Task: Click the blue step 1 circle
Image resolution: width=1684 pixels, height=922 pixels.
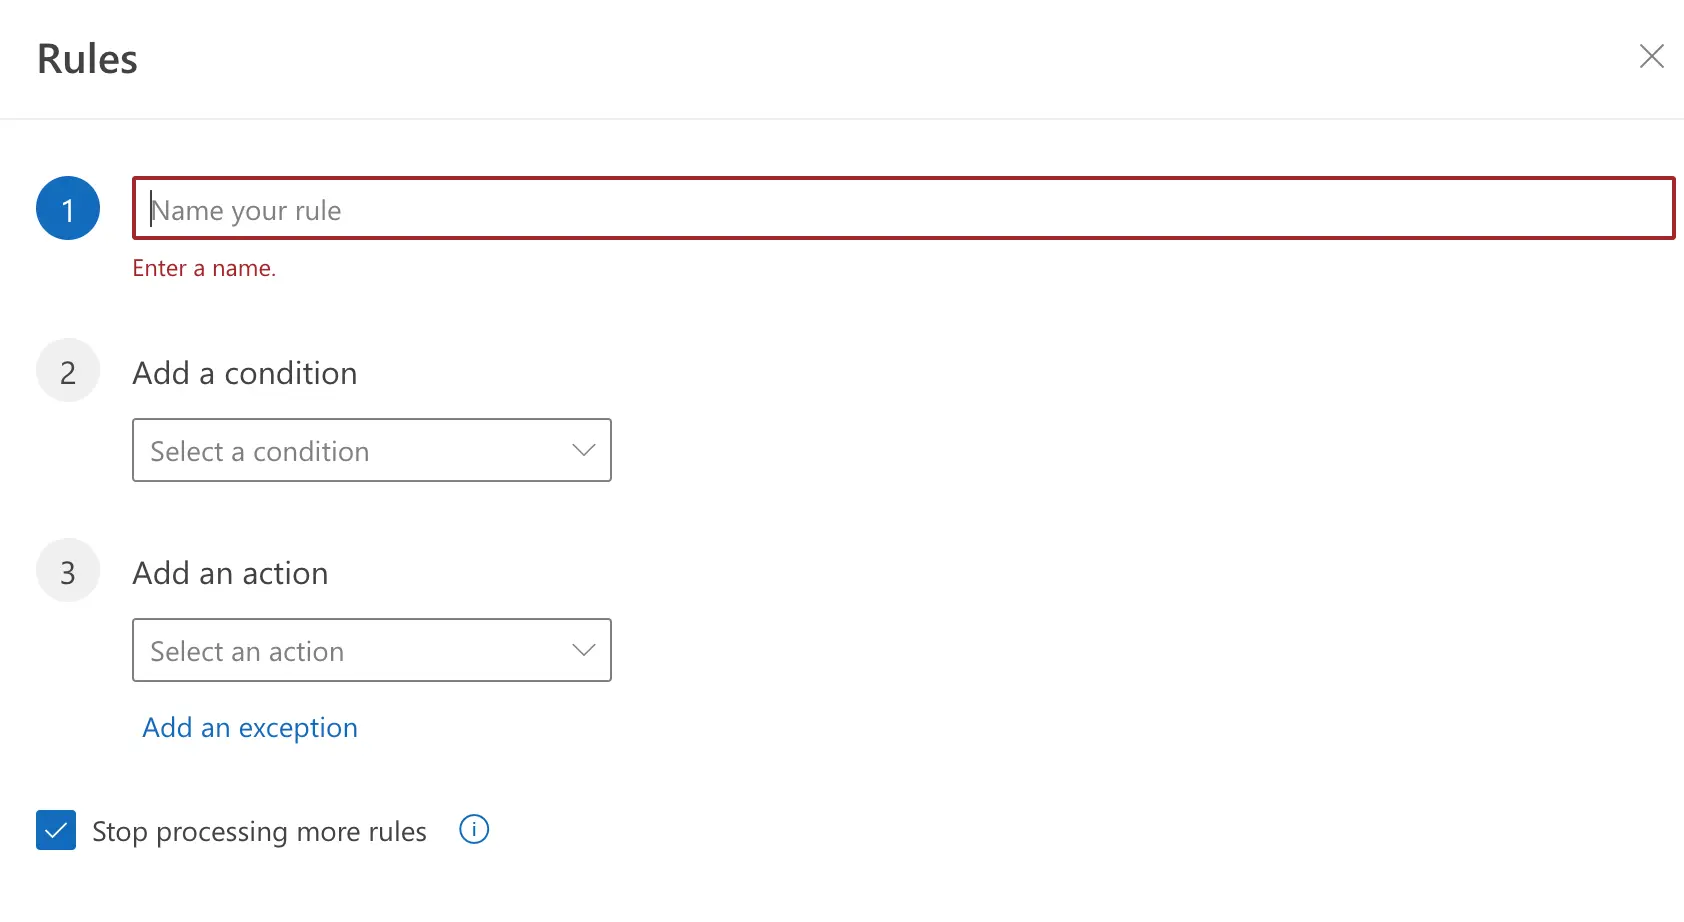Action: point(68,209)
